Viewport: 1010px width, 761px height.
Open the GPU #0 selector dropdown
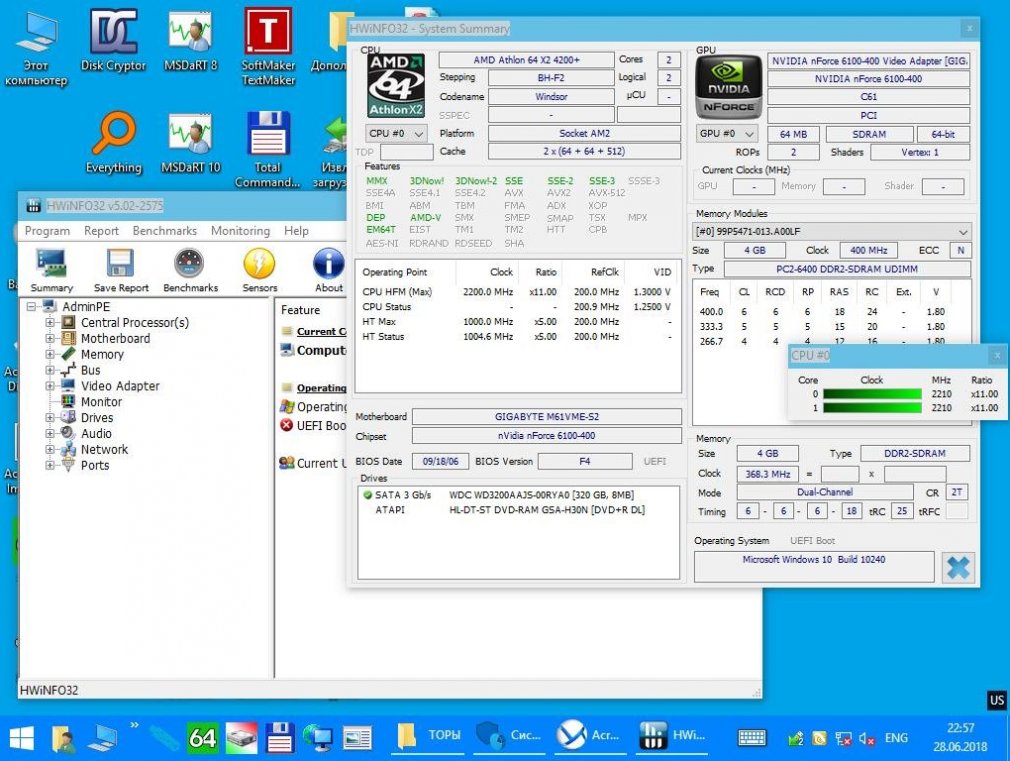click(727, 133)
